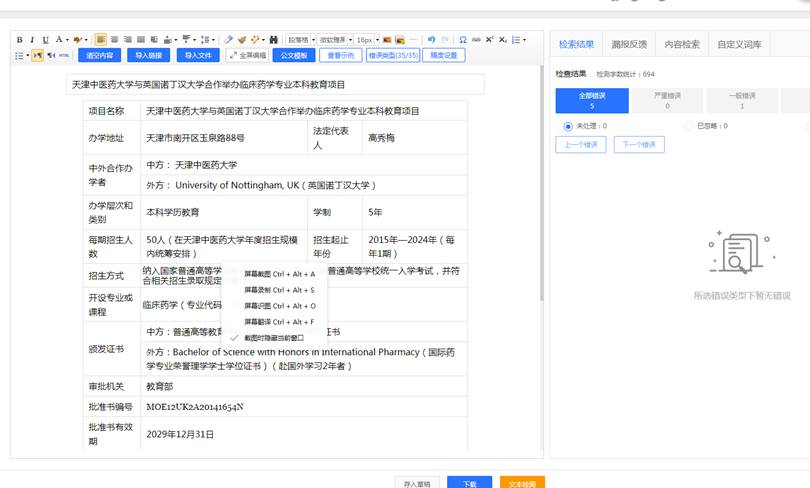Switch to HTML source mode
810x488 pixels.
(64, 55)
